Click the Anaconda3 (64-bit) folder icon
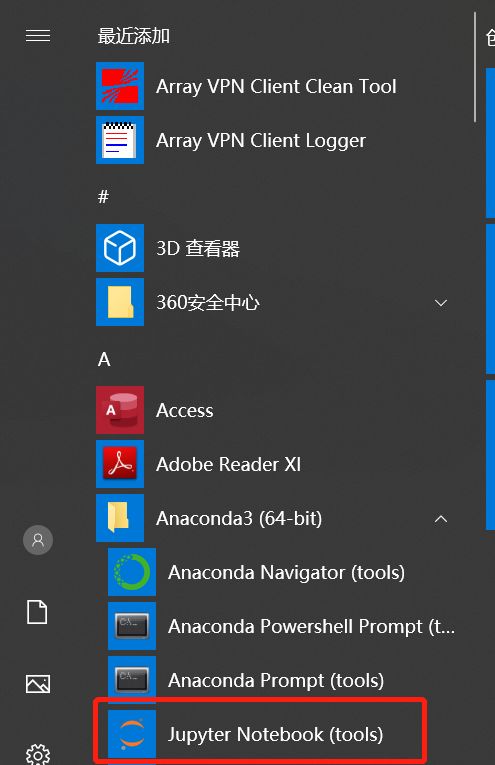 click(x=120, y=518)
